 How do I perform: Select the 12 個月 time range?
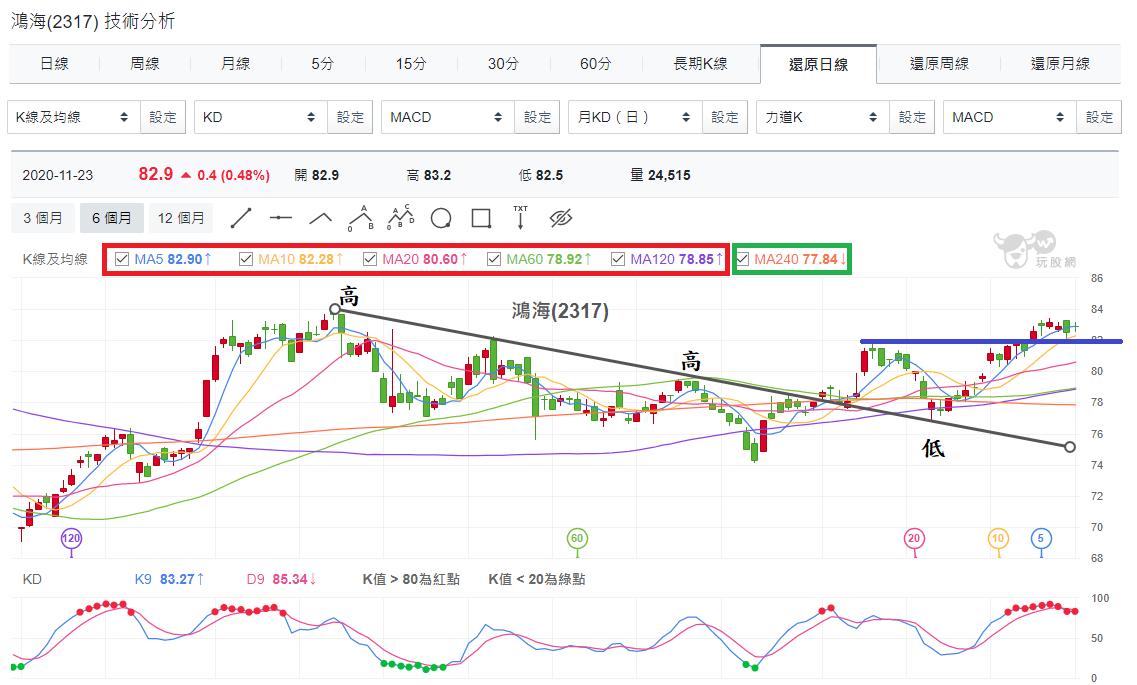pyautogui.click(x=181, y=218)
